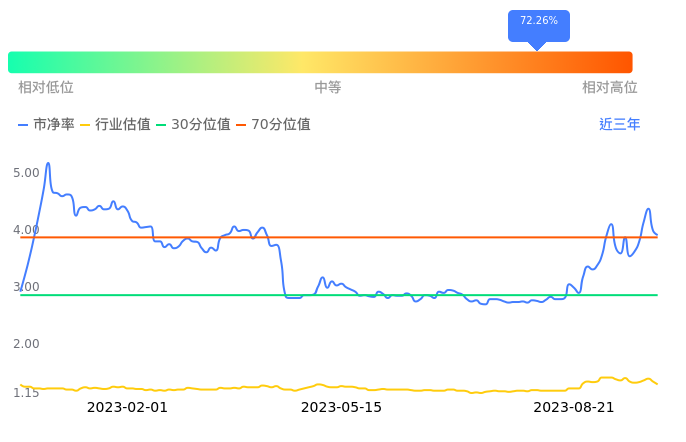Click the 72.26% percentile tooltip marker
686x442 pixels.
(538, 23)
